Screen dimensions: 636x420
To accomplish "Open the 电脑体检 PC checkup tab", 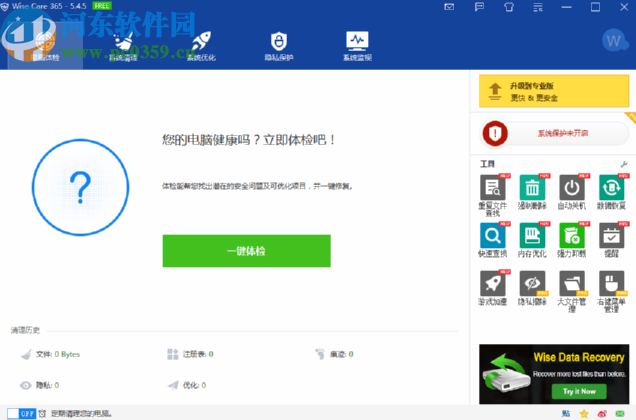I will click(x=45, y=45).
